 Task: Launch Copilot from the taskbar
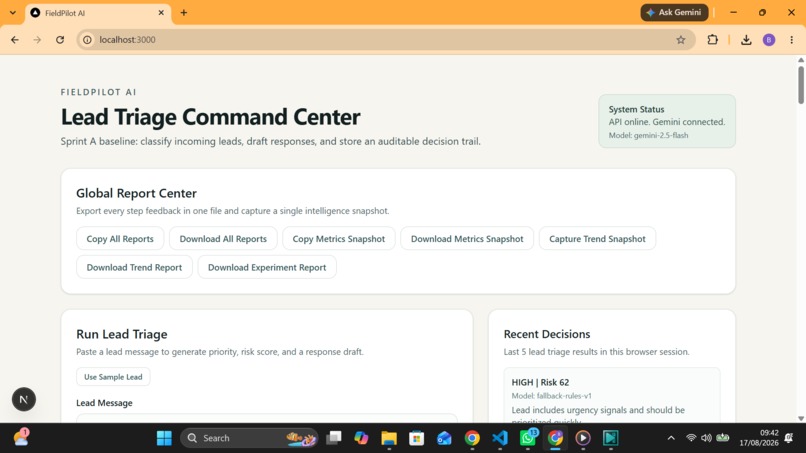[x=361, y=438]
